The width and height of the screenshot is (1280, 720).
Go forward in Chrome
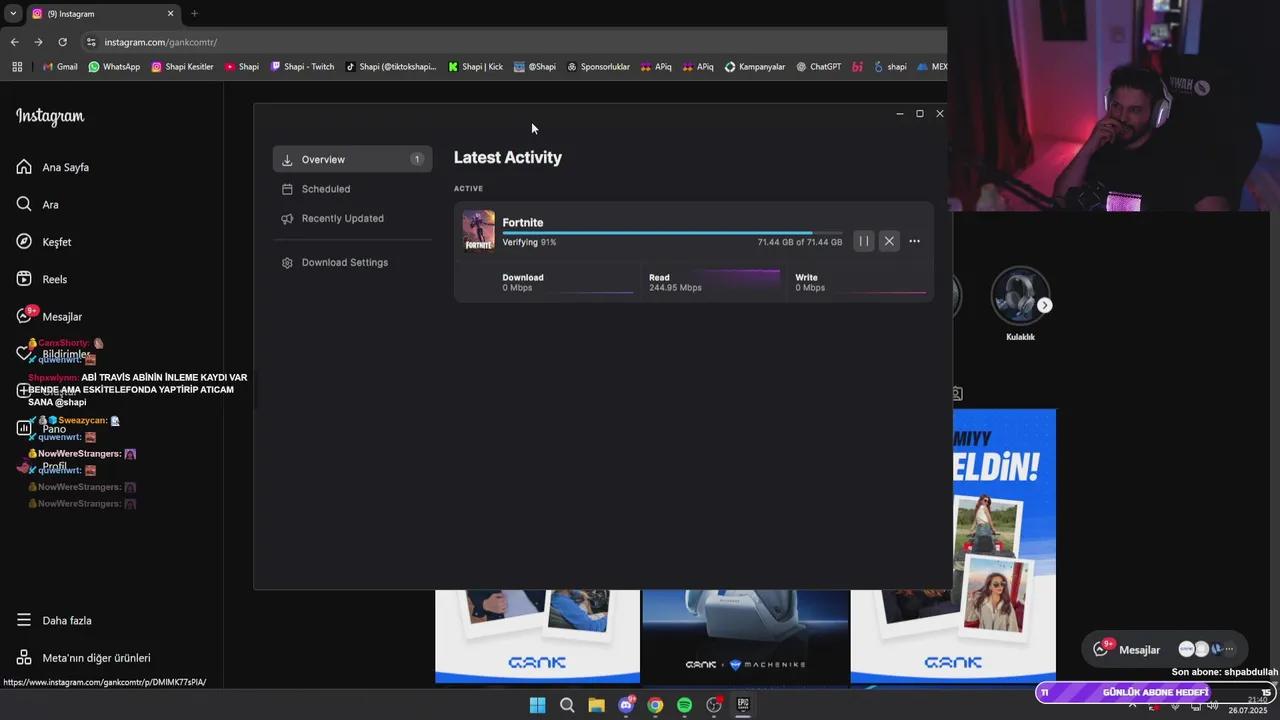38,42
